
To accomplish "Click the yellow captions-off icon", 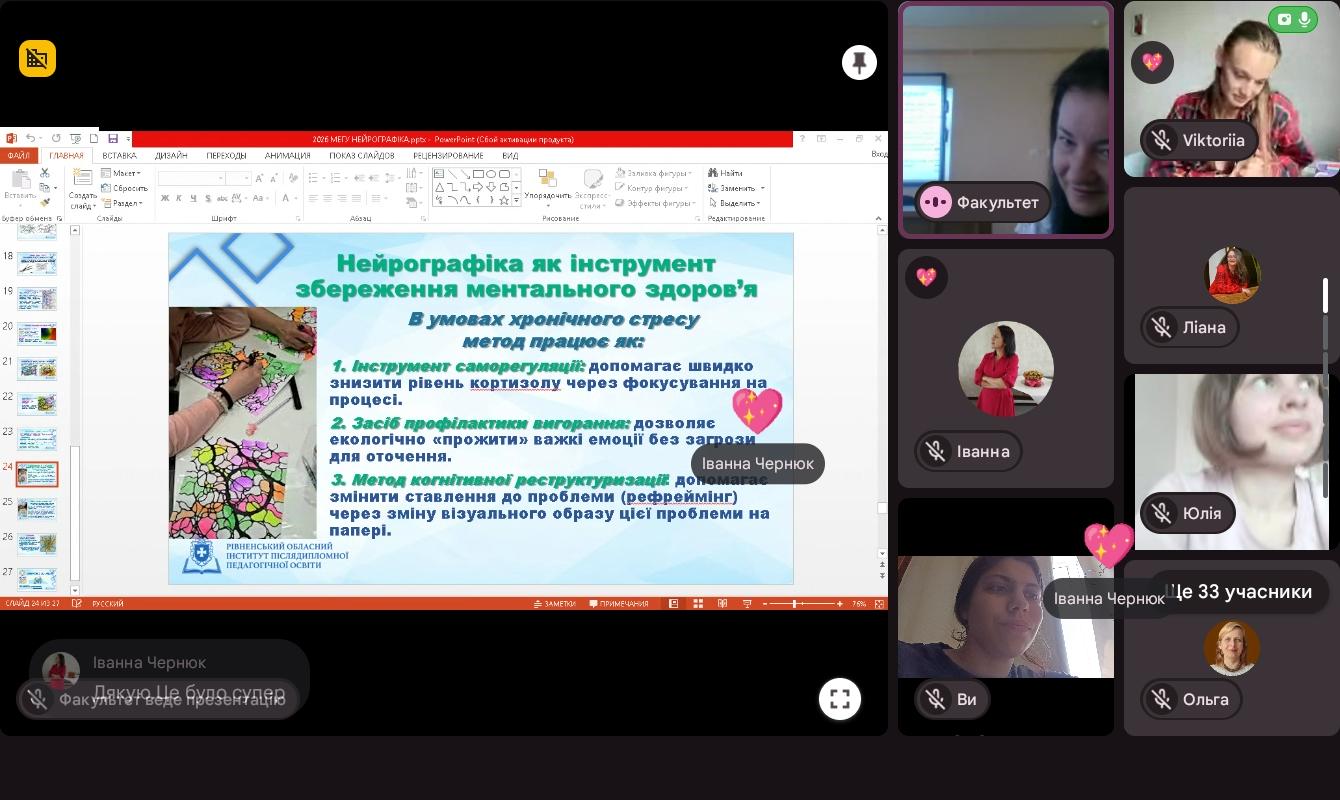I will (37, 59).
